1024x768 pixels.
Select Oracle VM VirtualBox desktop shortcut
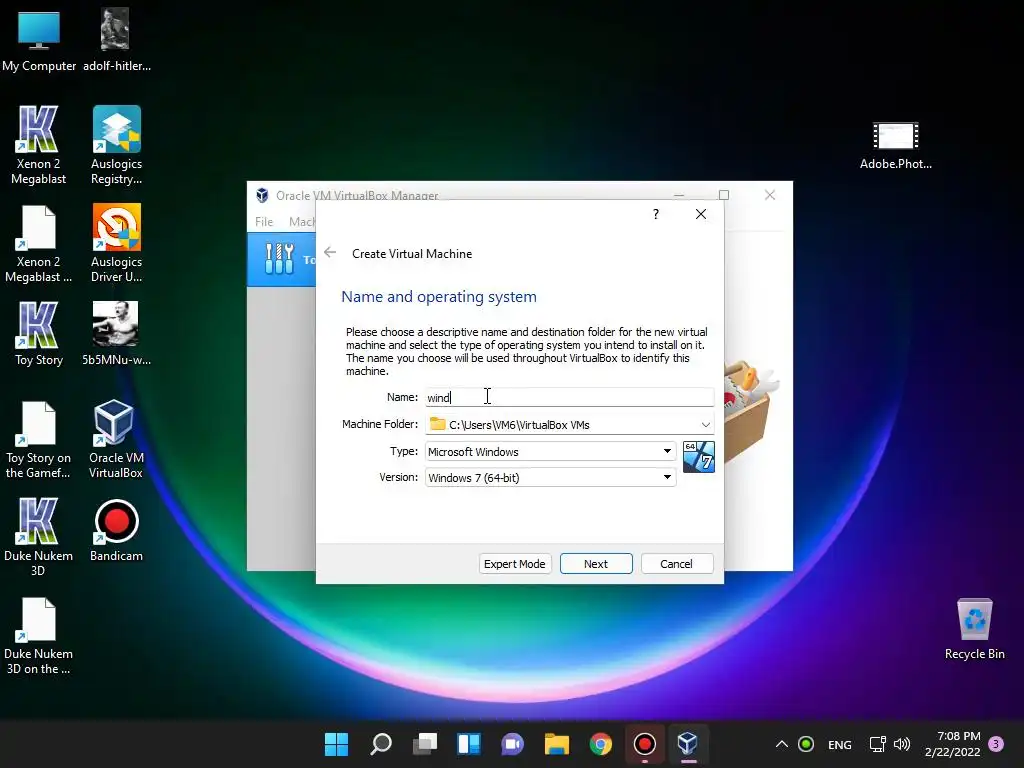pos(116,440)
